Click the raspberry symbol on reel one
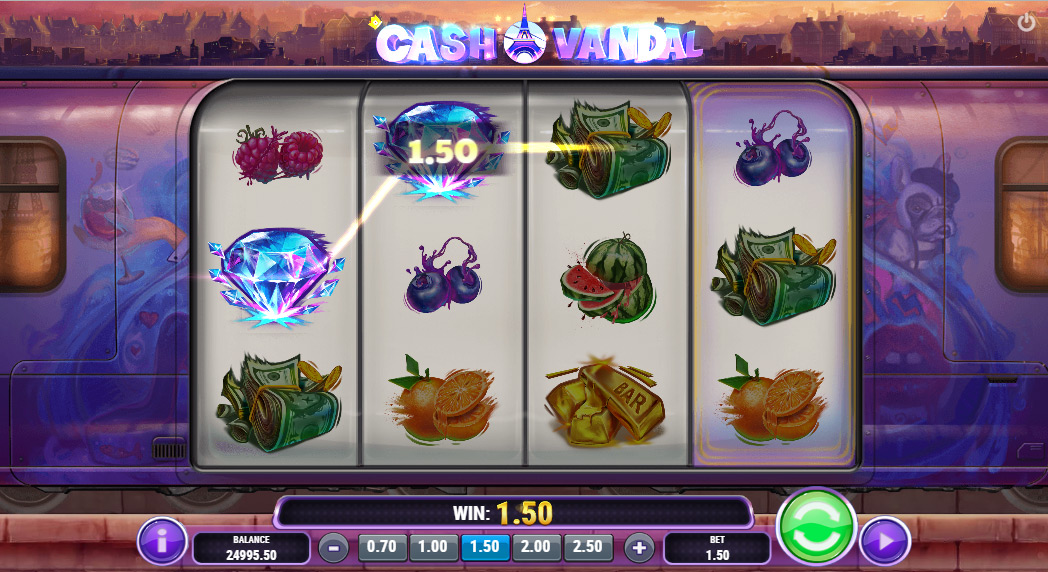This screenshot has height=572, width=1048. pos(278,154)
